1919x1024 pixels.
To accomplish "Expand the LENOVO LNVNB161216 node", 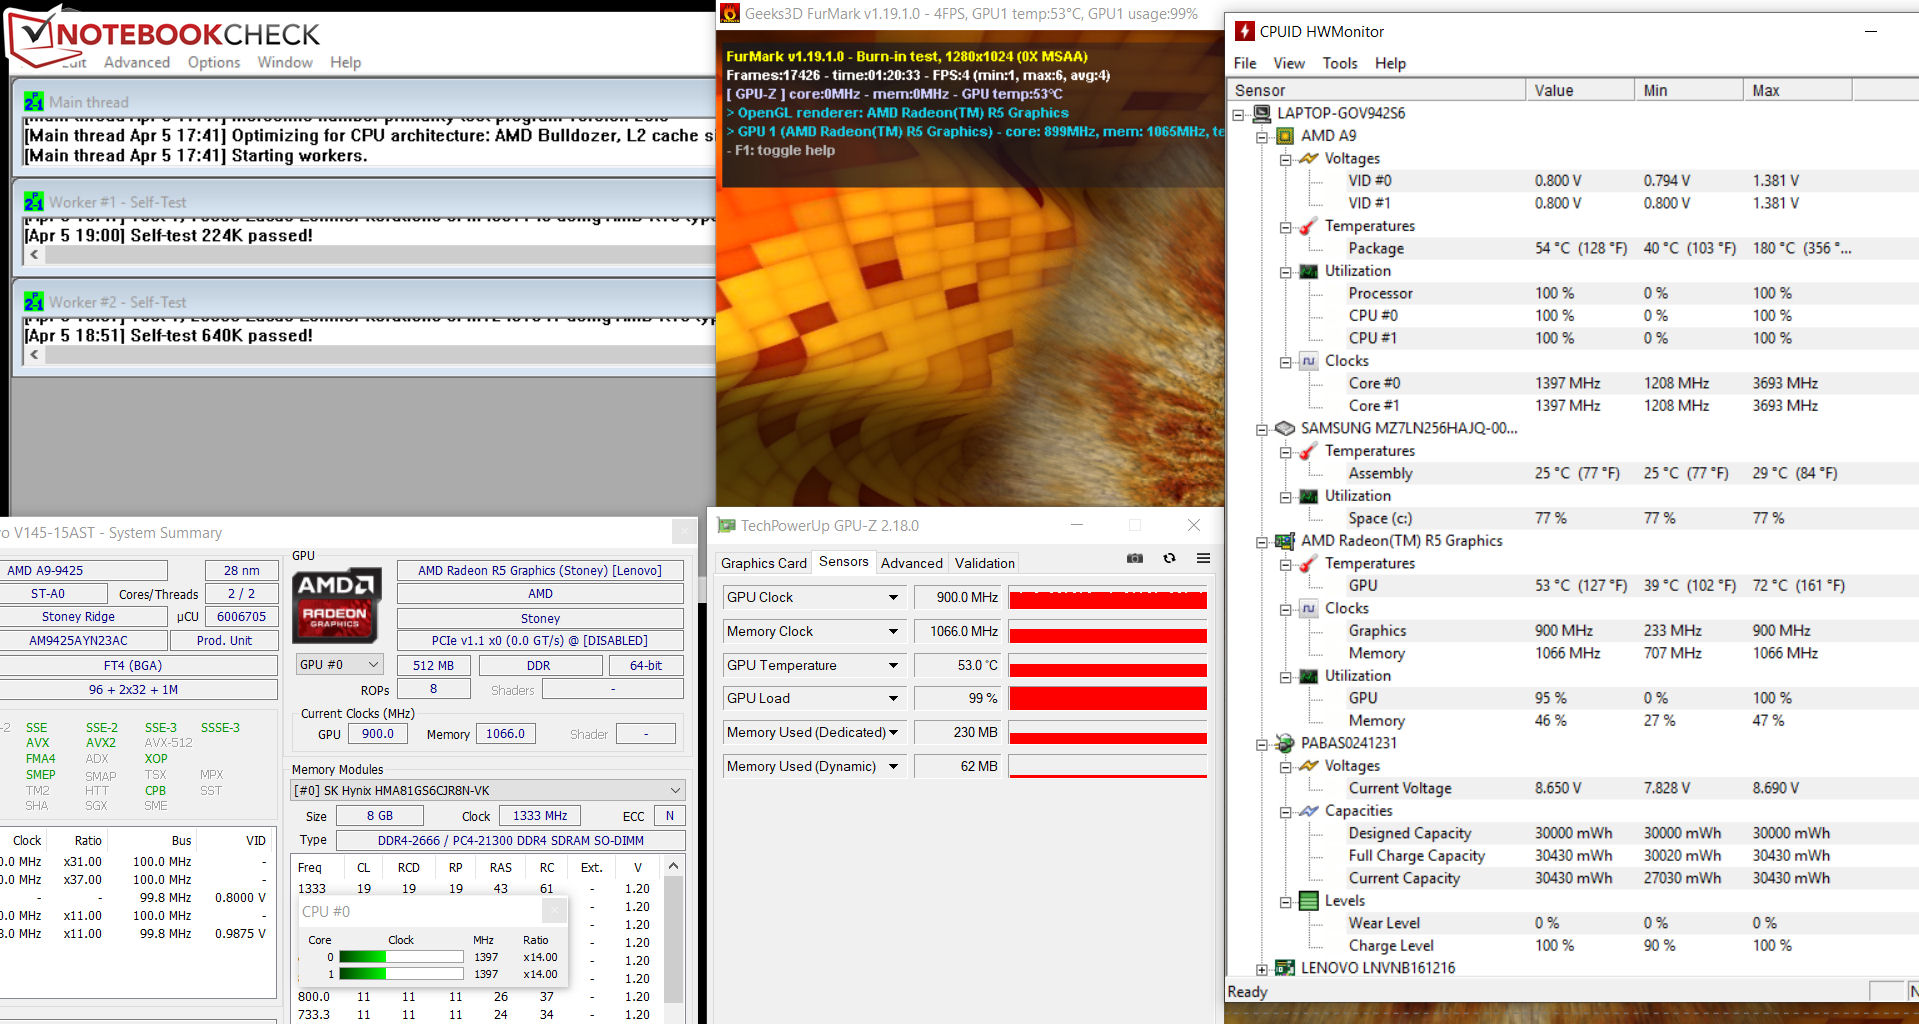I will (1262, 969).
